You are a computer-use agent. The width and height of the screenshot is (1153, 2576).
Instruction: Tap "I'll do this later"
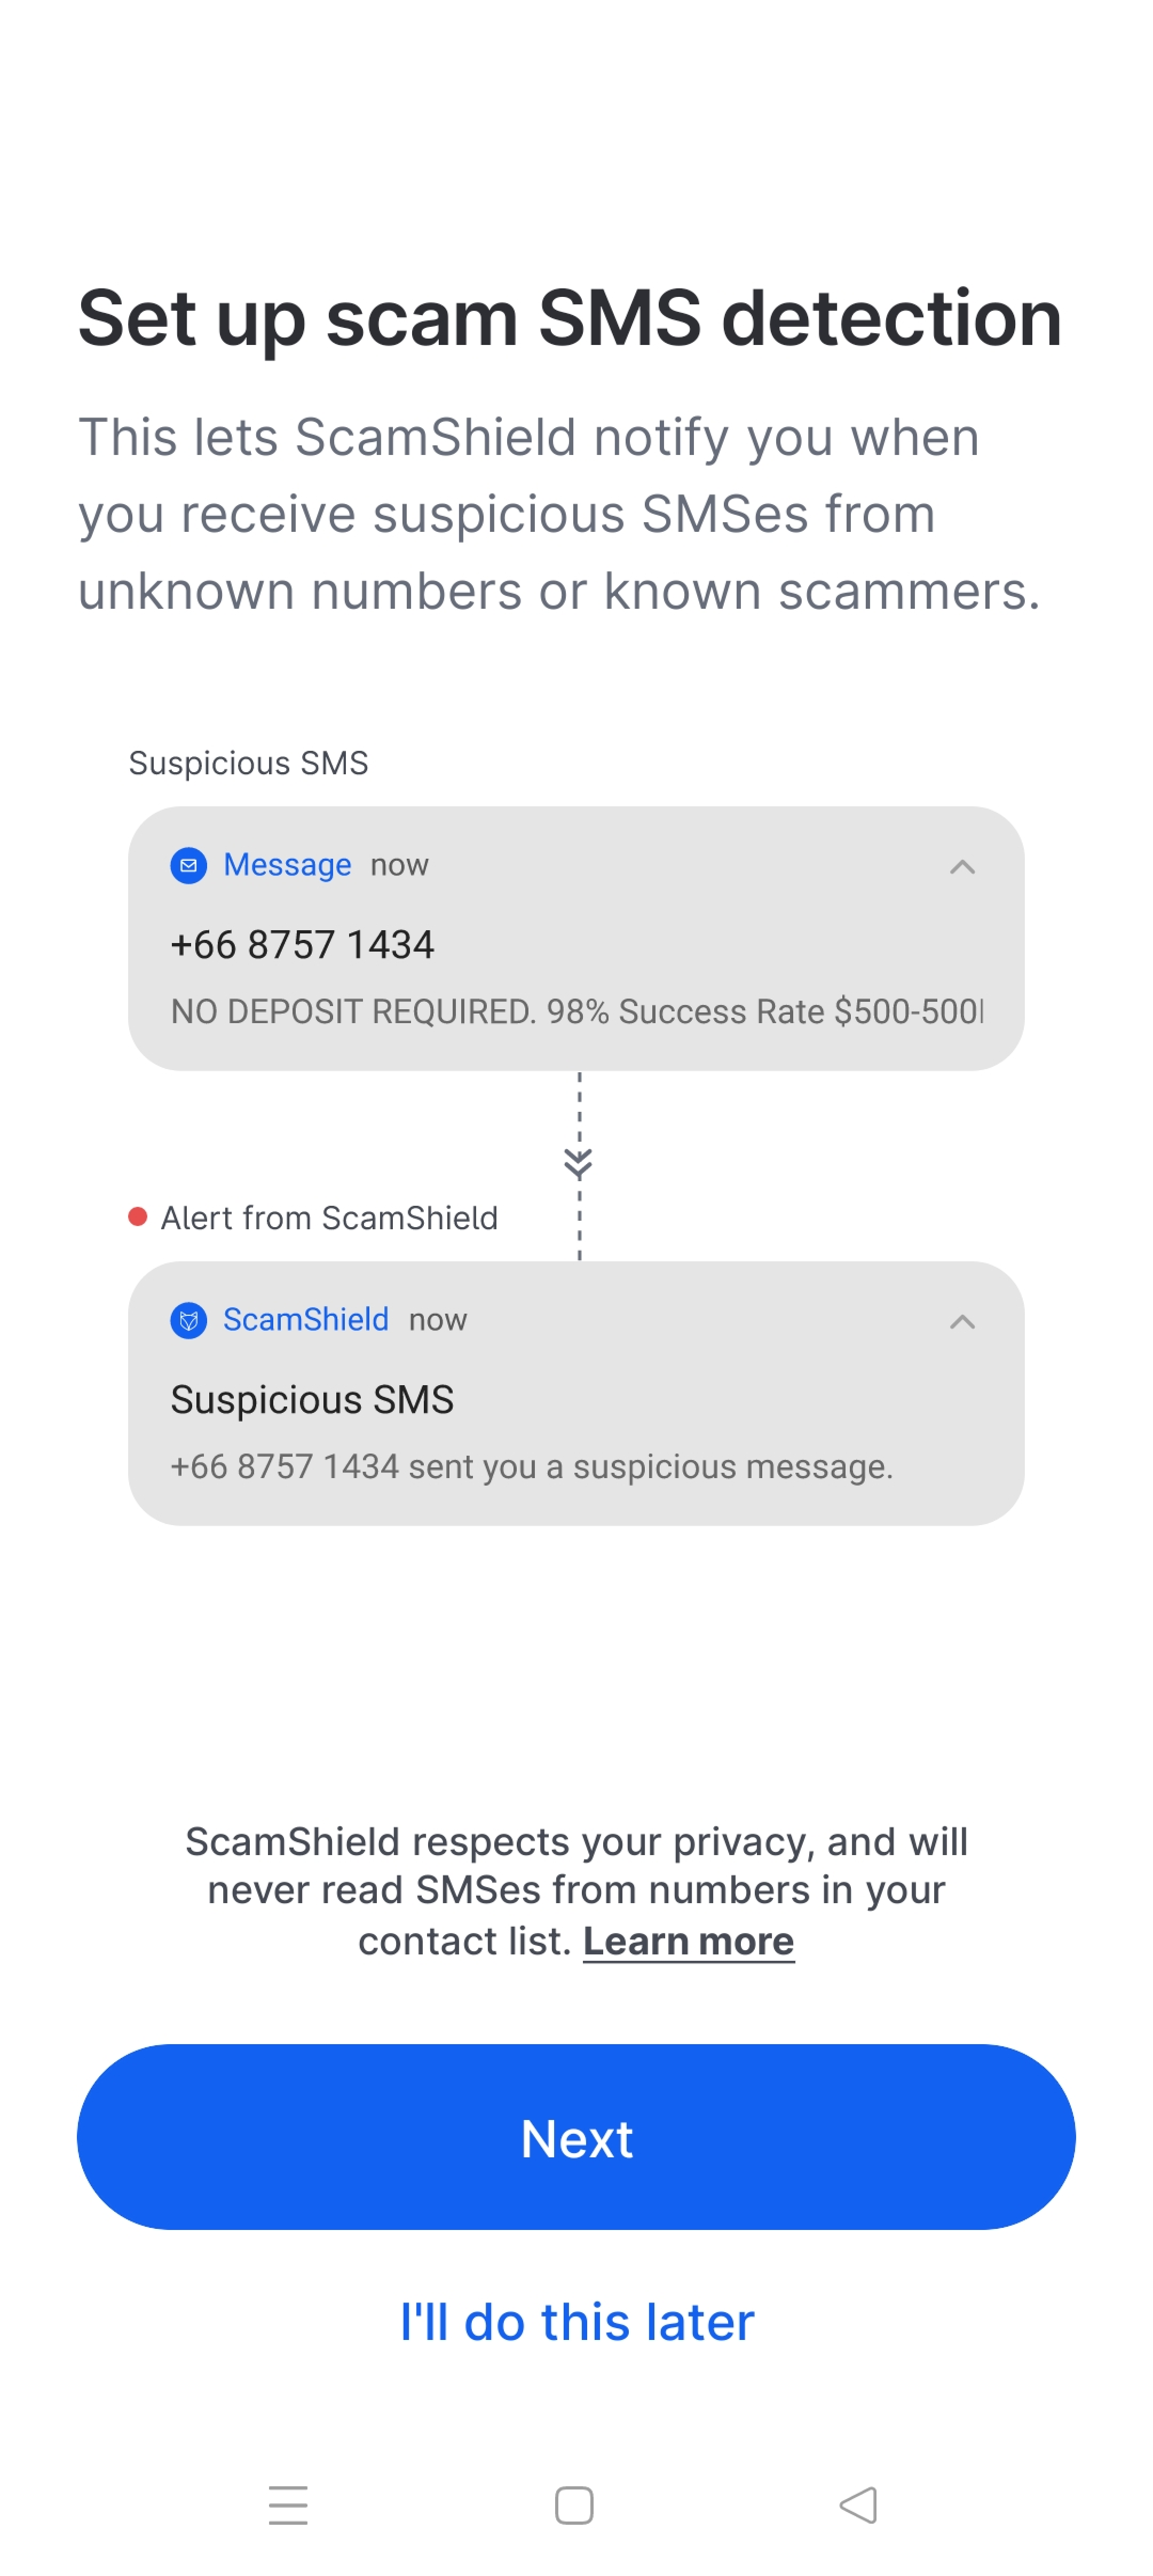pos(577,2321)
